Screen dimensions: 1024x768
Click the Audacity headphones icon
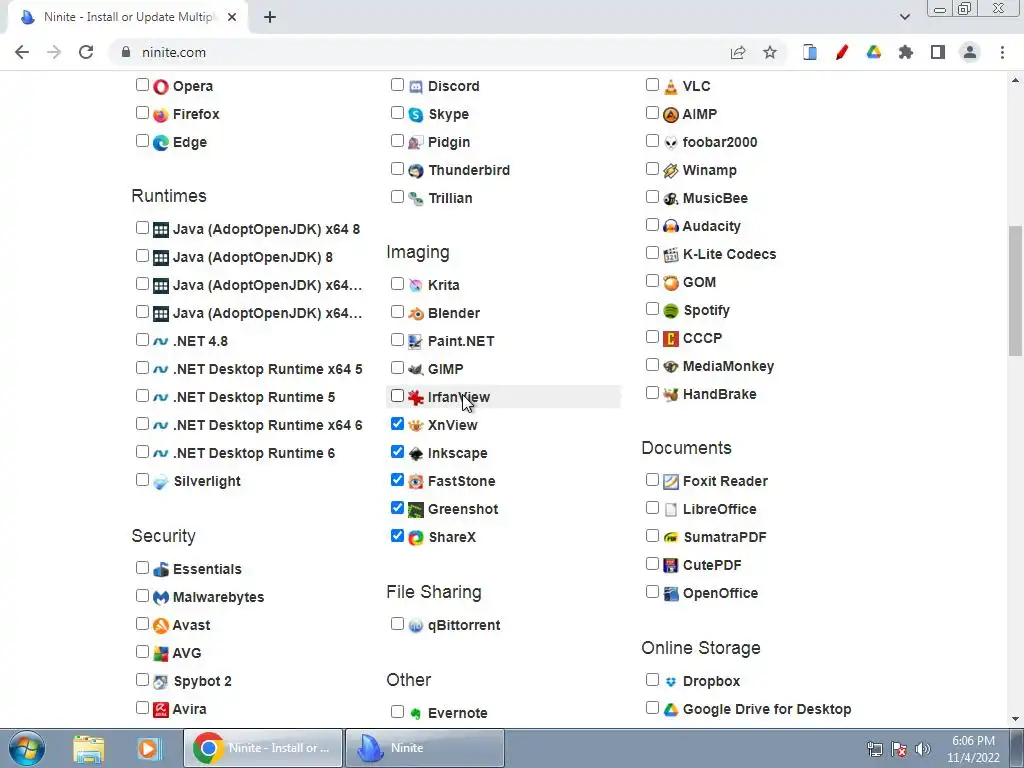[x=671, y=227]
